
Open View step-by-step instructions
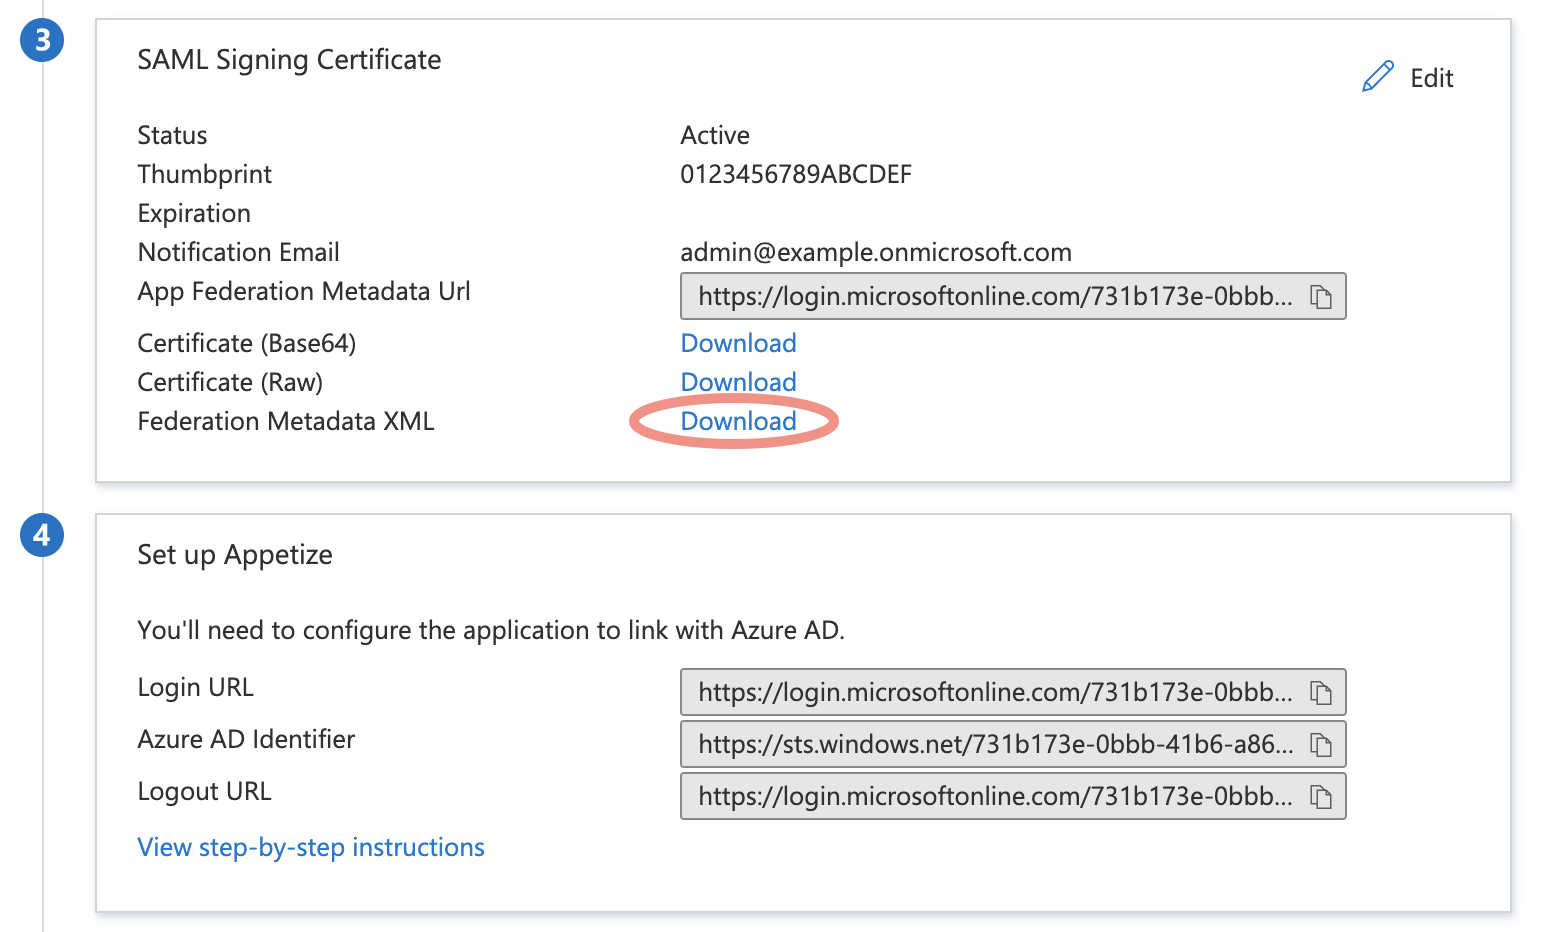coord(311,847)
